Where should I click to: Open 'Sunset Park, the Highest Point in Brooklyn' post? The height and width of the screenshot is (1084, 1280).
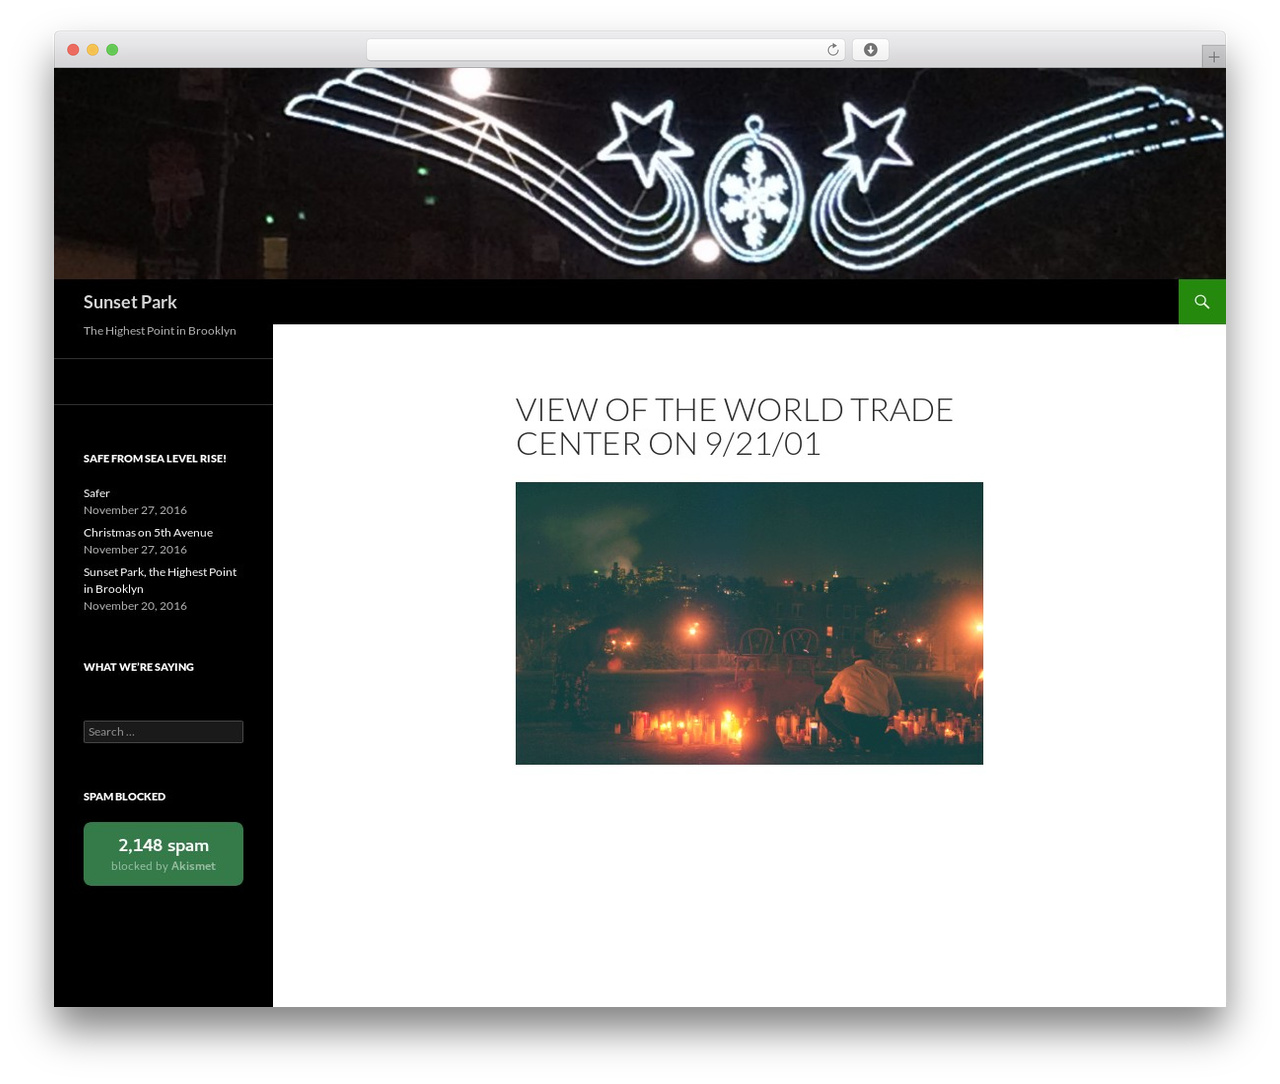[x=160, y=580]
